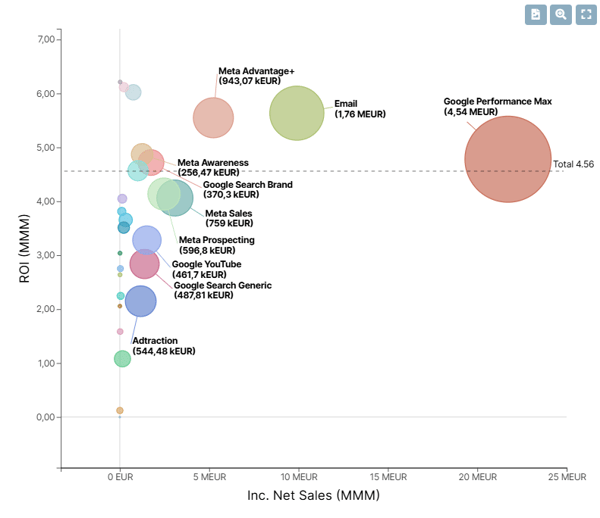Click the export chart file icon

click(535, 15)
